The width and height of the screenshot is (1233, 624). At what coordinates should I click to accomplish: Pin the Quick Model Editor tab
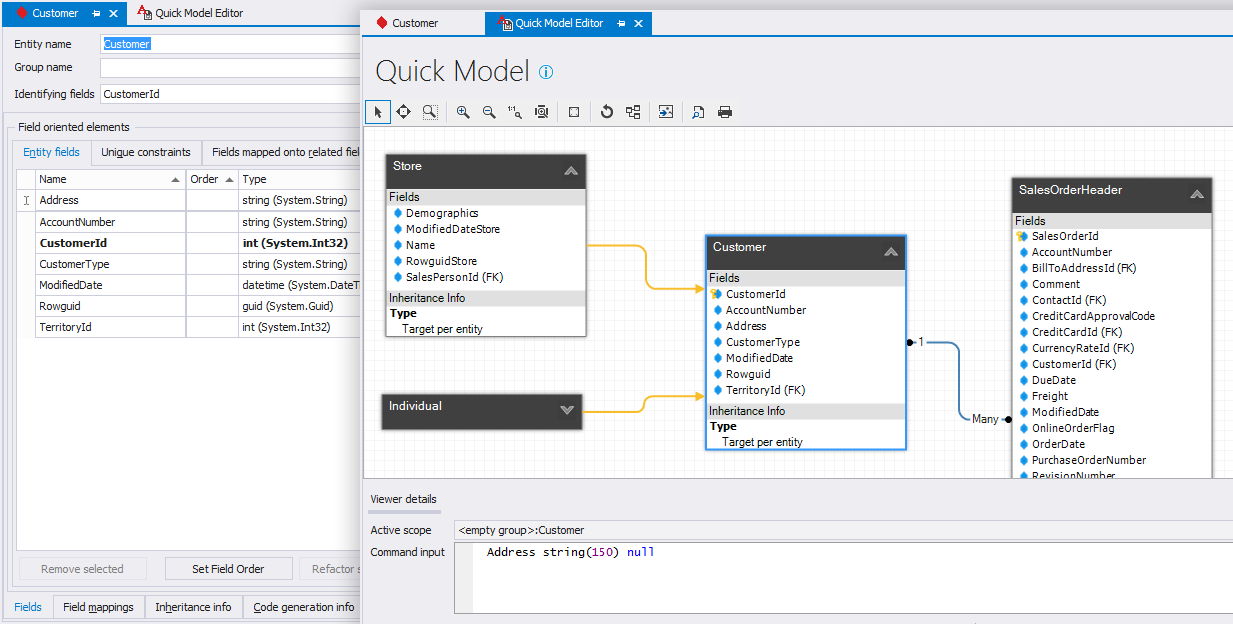coord(621,23)
